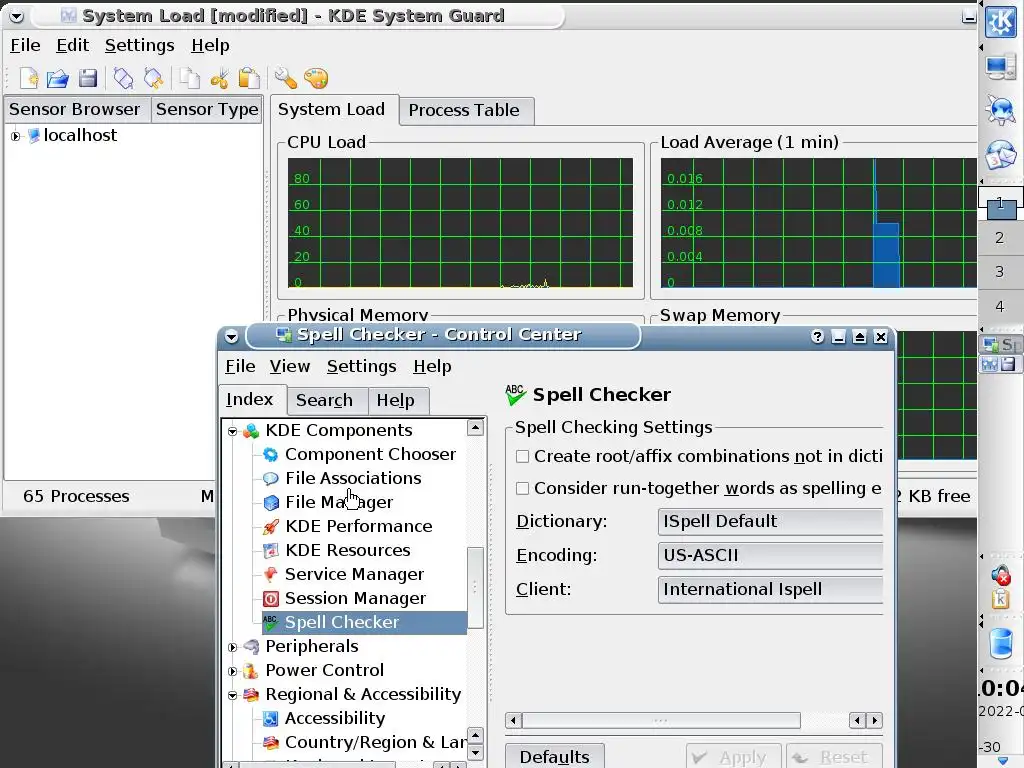
Task: Toggle Create root/affix combinations checkbox
Action: [522, 456]
